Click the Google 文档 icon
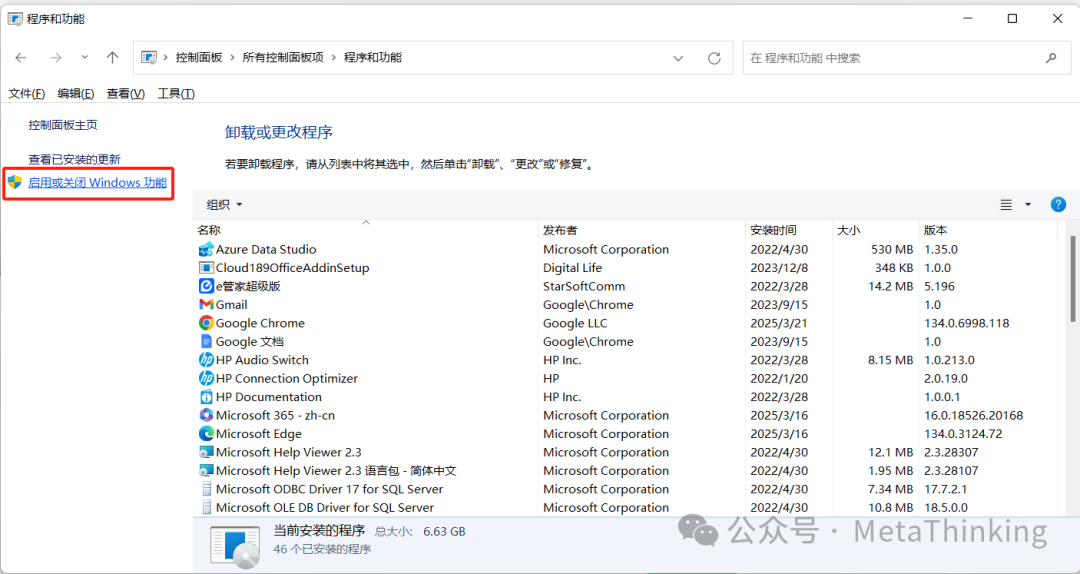Image resolution: width=1080 pixels, height=574 pixels. (x=206, y=342)
